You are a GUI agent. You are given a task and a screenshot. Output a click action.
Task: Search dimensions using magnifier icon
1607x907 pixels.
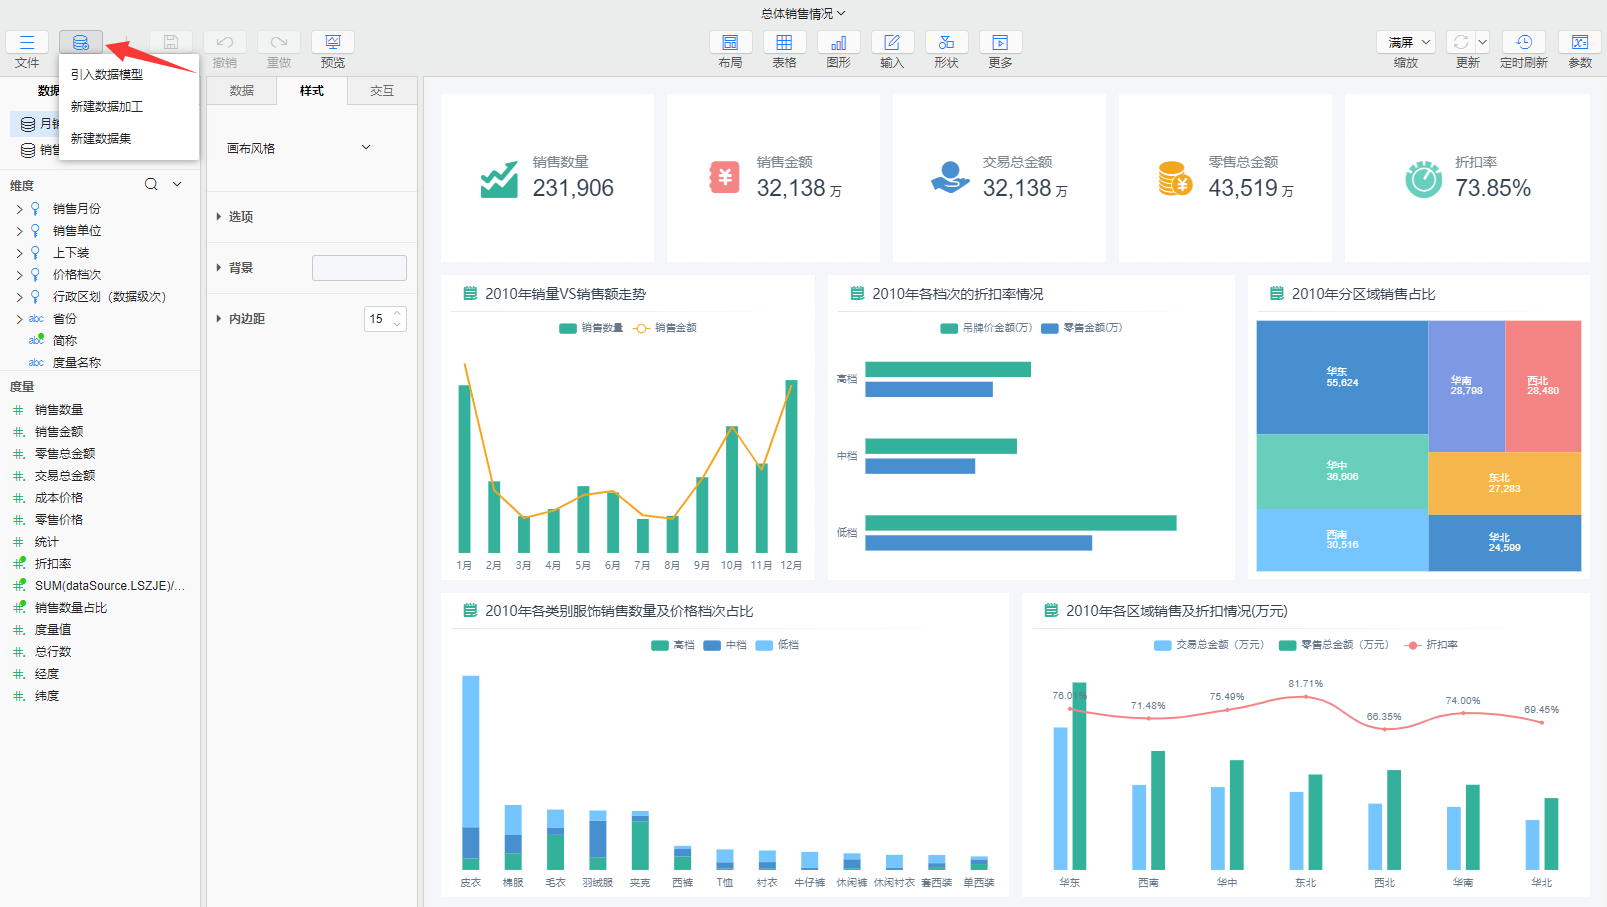(x=151, y=184)
